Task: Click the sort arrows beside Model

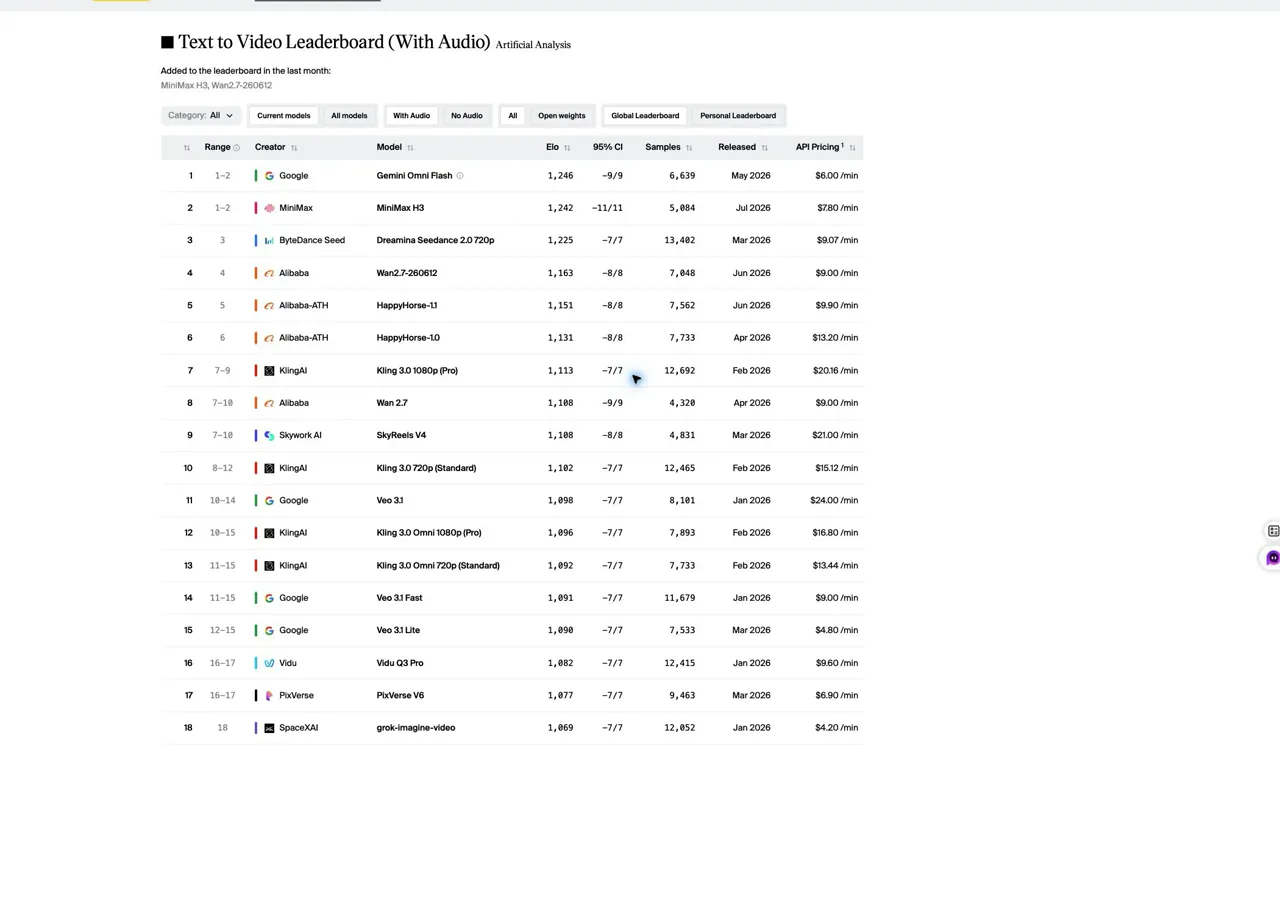Action: coord(410,148)
